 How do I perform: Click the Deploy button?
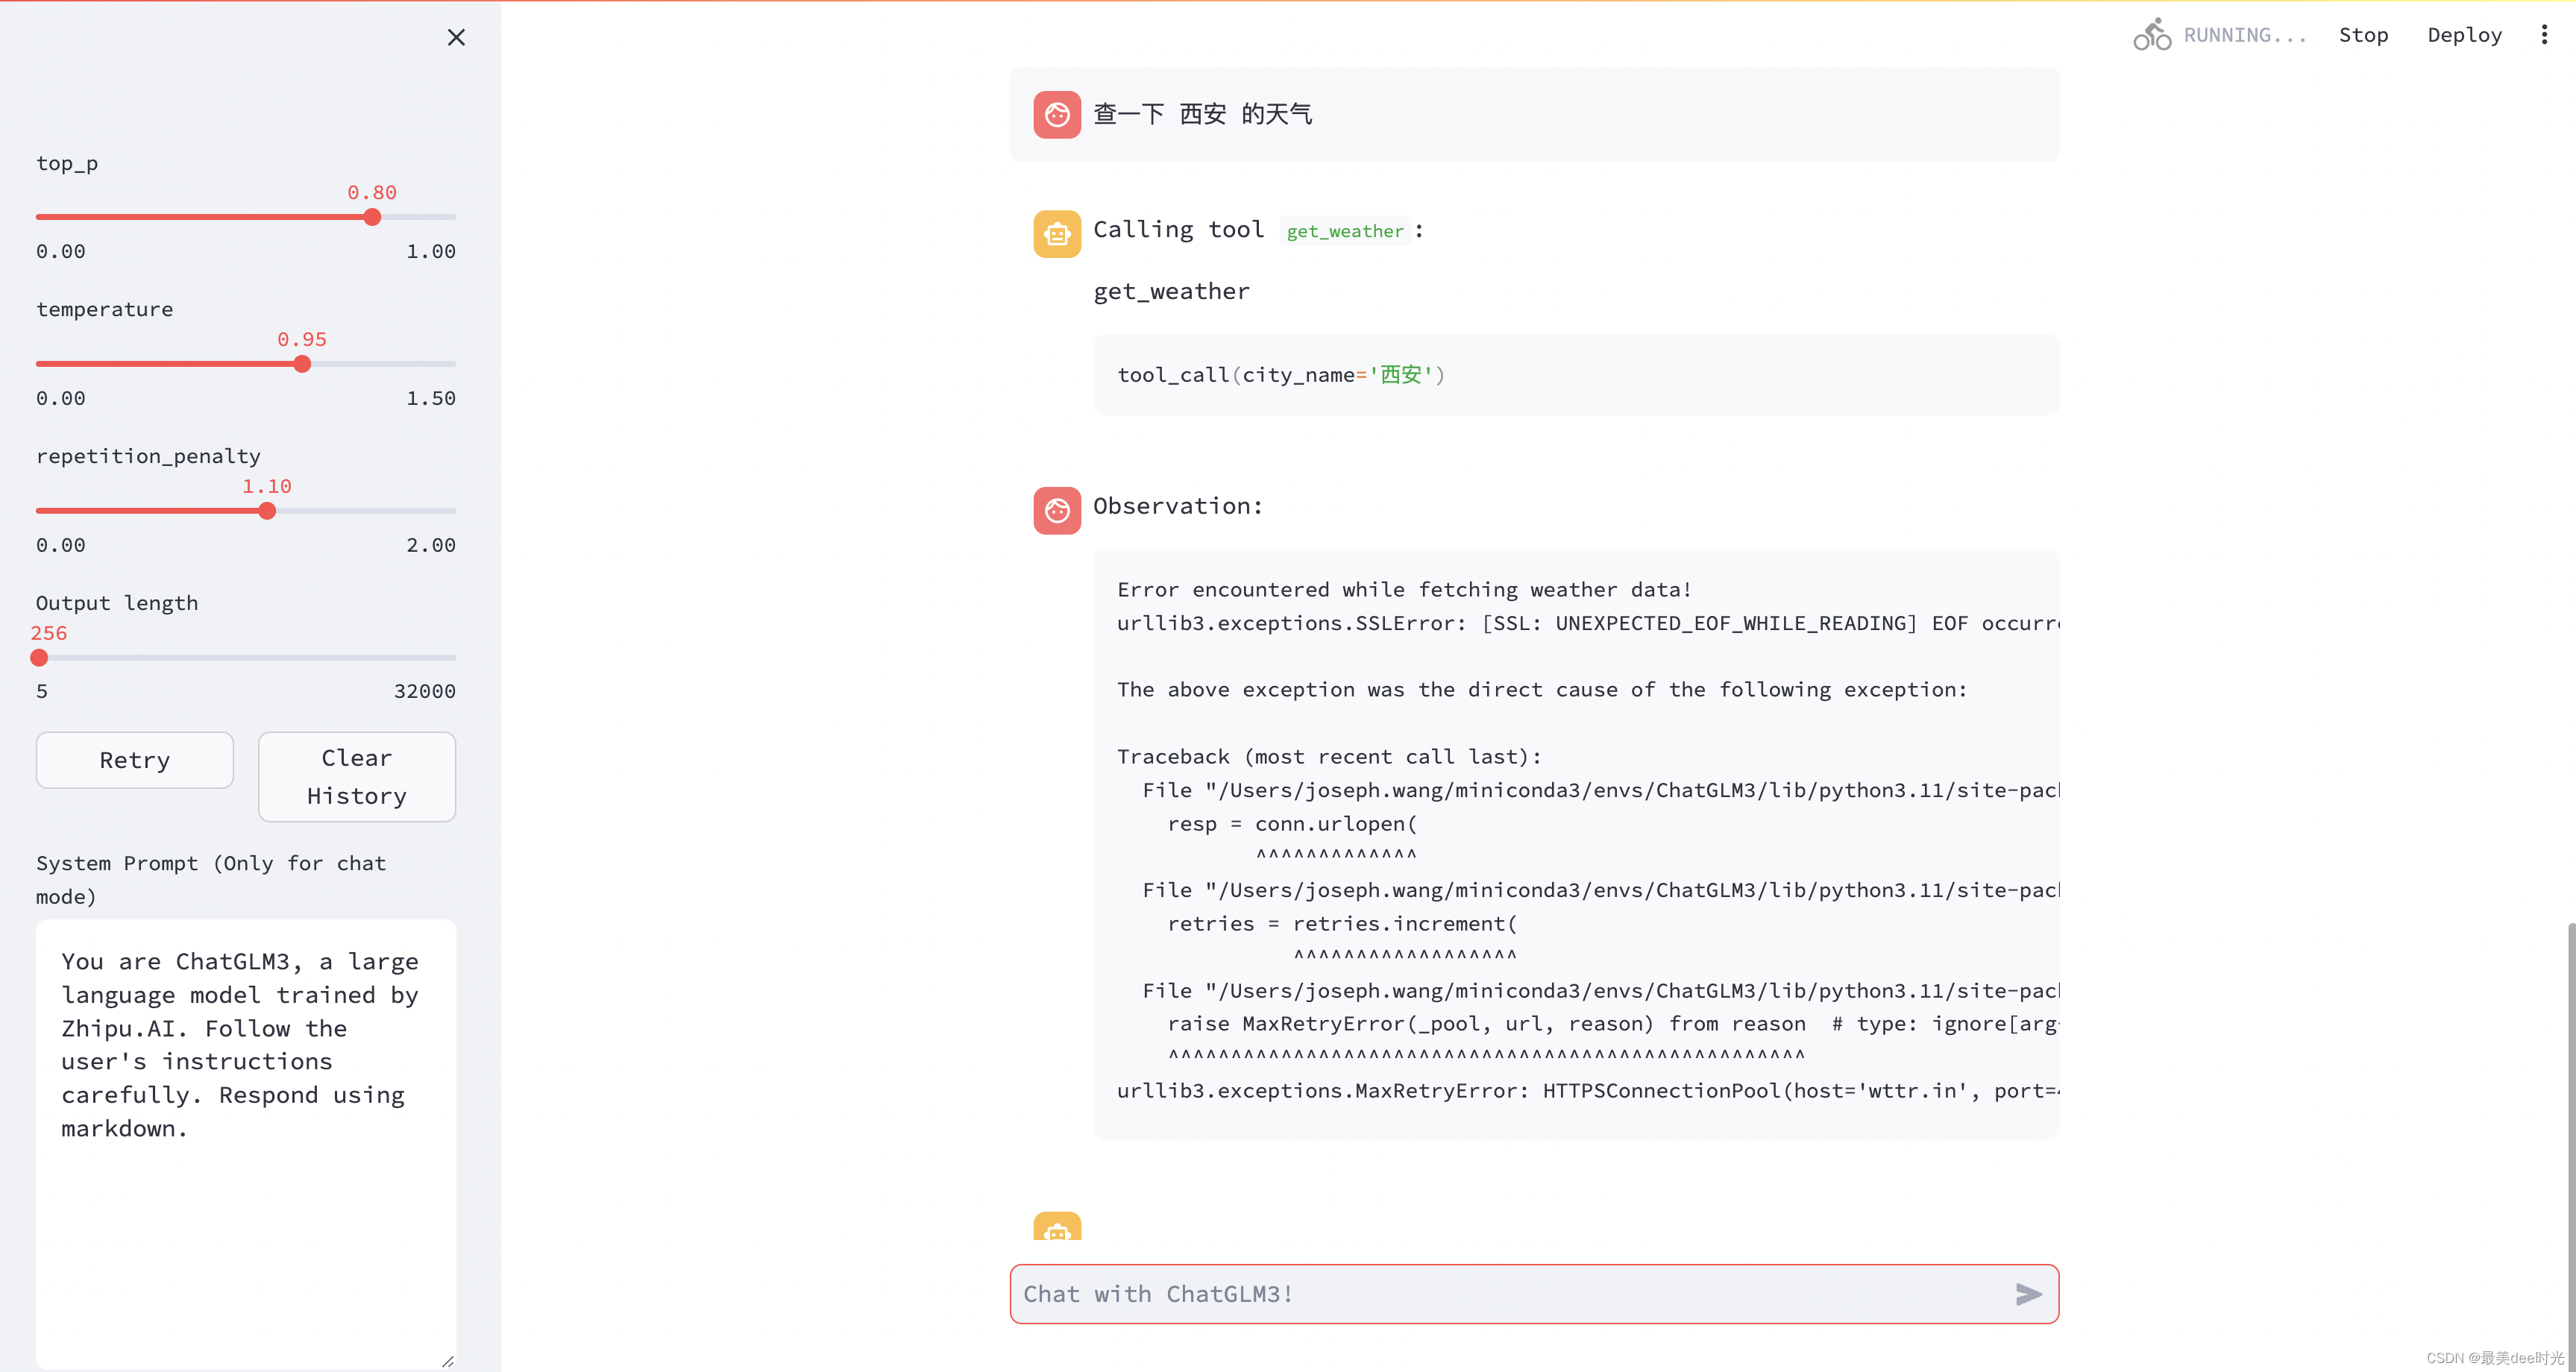coord(2464,35)
